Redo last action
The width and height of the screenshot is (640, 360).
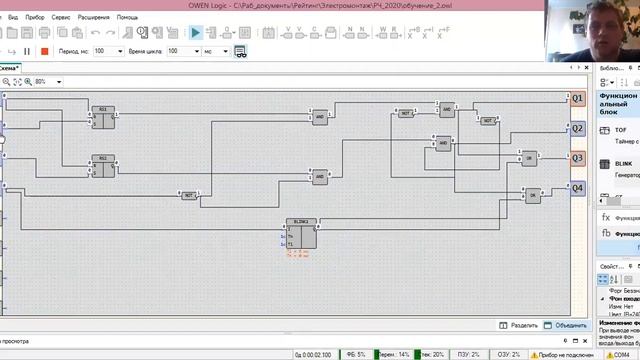tap(110, 33)
